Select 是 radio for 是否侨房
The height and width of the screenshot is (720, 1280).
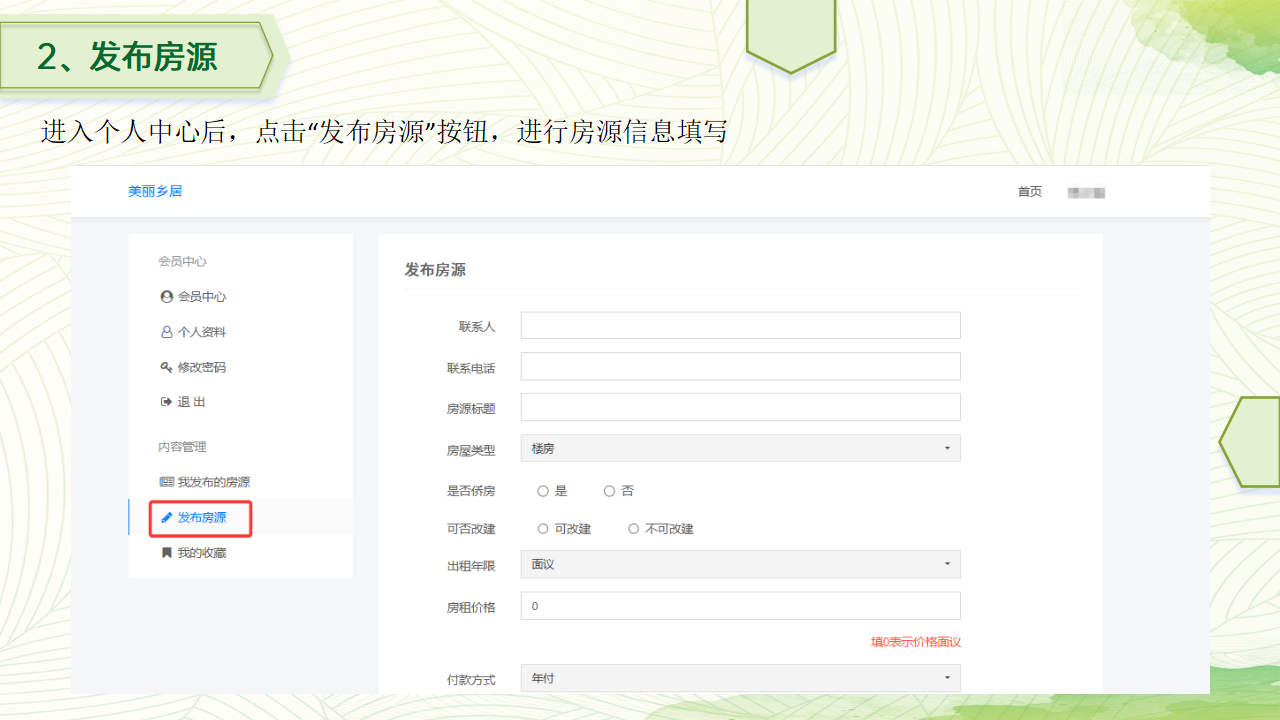click(x=543, y=491)
